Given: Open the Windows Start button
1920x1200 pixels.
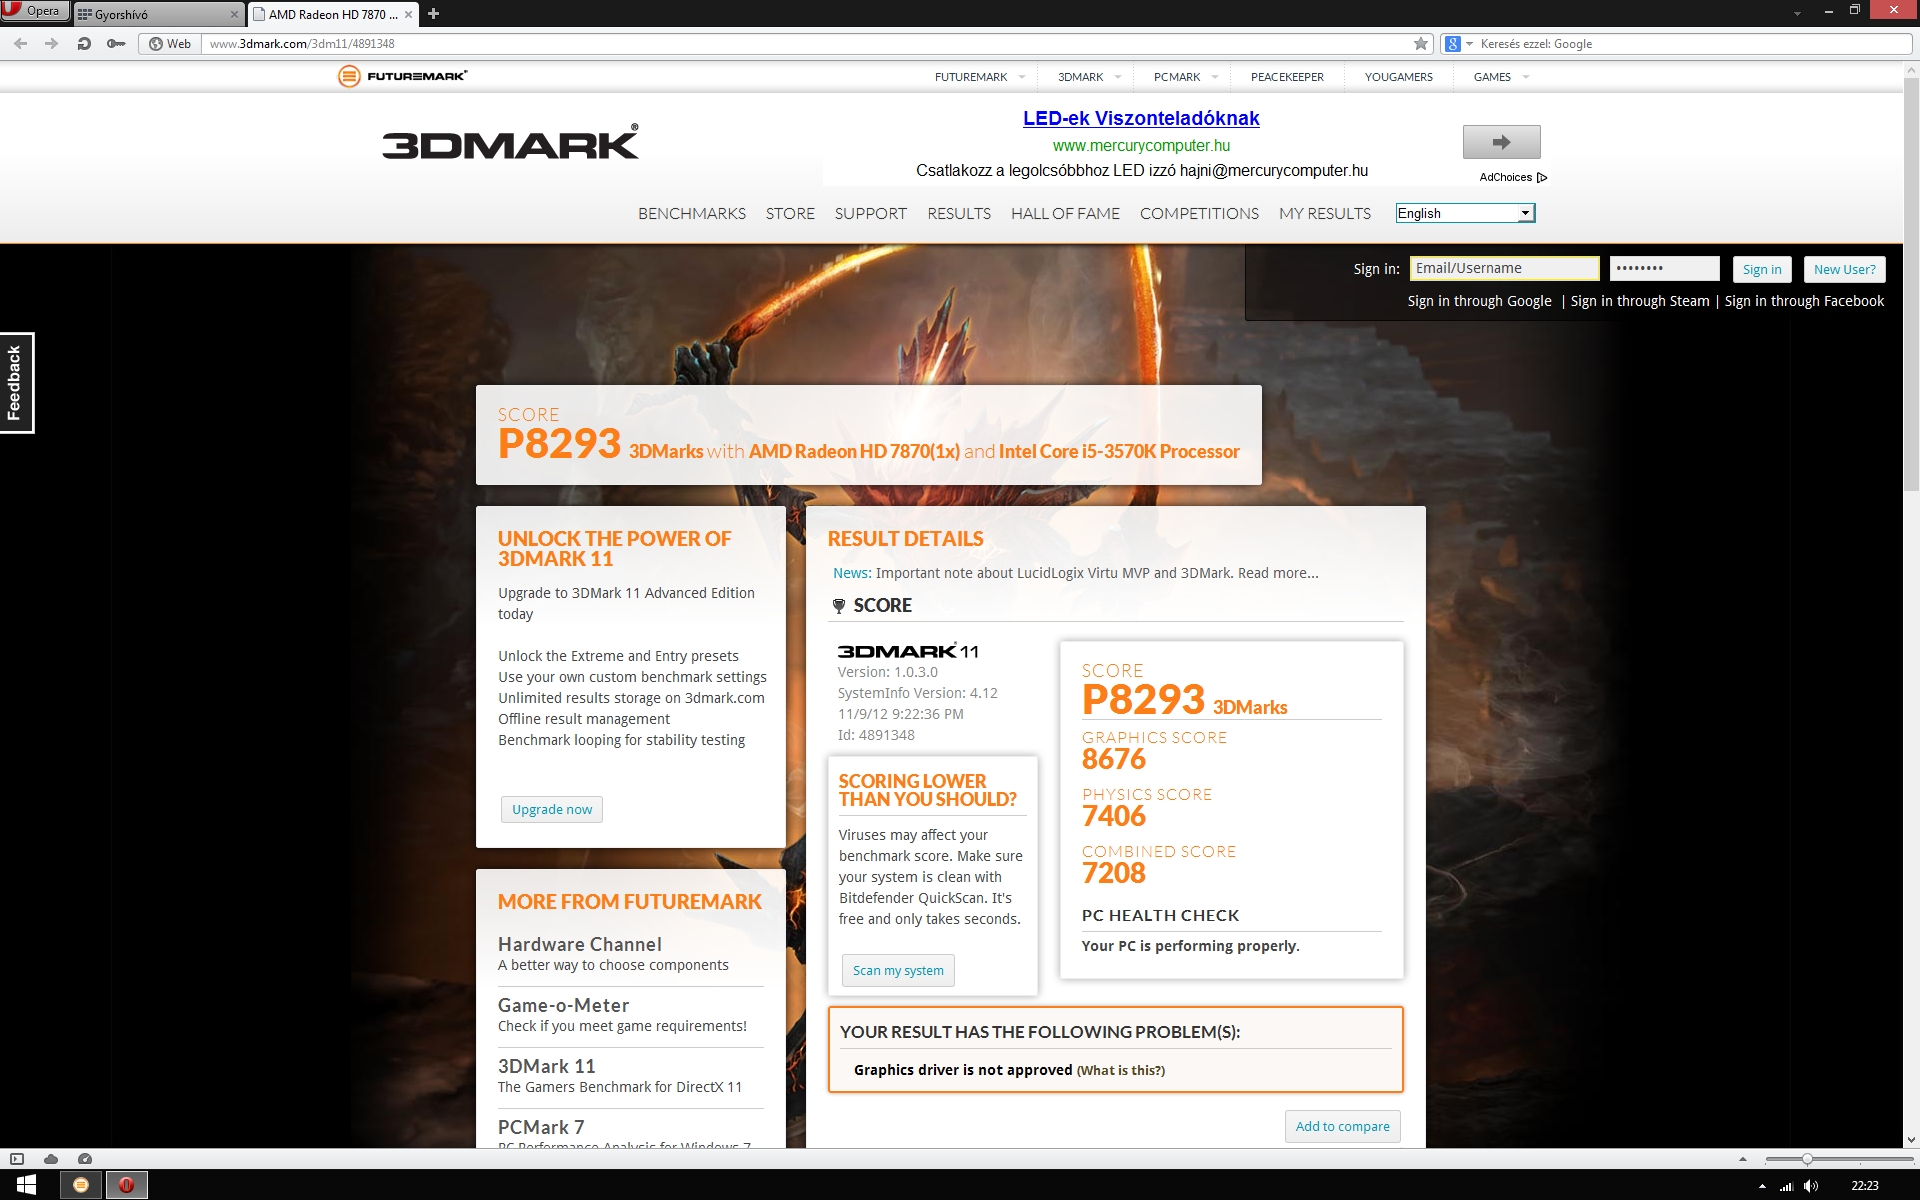Looking at the screenshot, I should 26,1185.
